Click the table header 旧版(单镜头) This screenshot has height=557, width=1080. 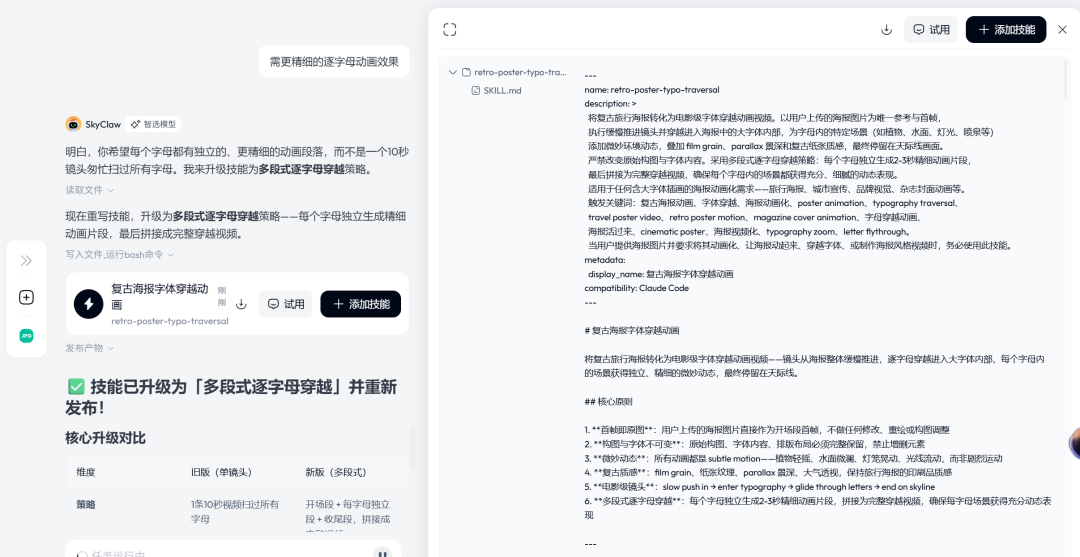[222, 472]
